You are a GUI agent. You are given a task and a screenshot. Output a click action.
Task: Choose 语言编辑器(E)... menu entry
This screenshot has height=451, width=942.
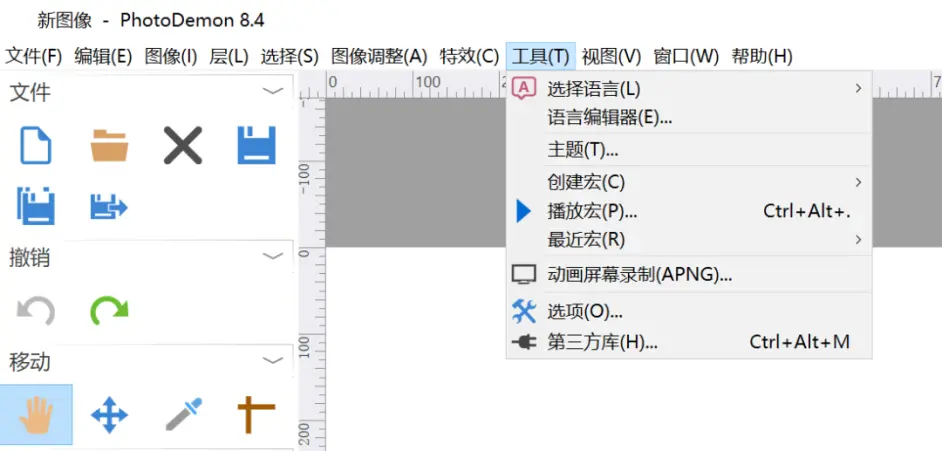[689, 117]
